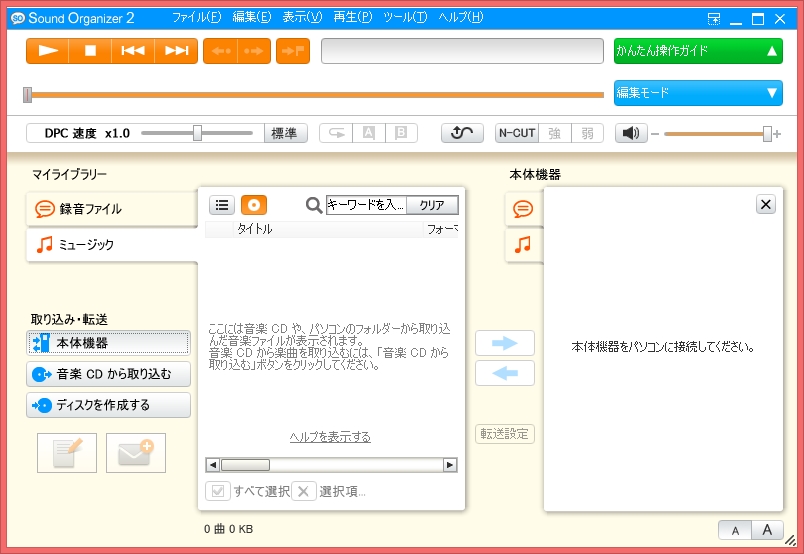
Task: Click the horizontal scrollbar left arrow
Action: pos(213,465)
